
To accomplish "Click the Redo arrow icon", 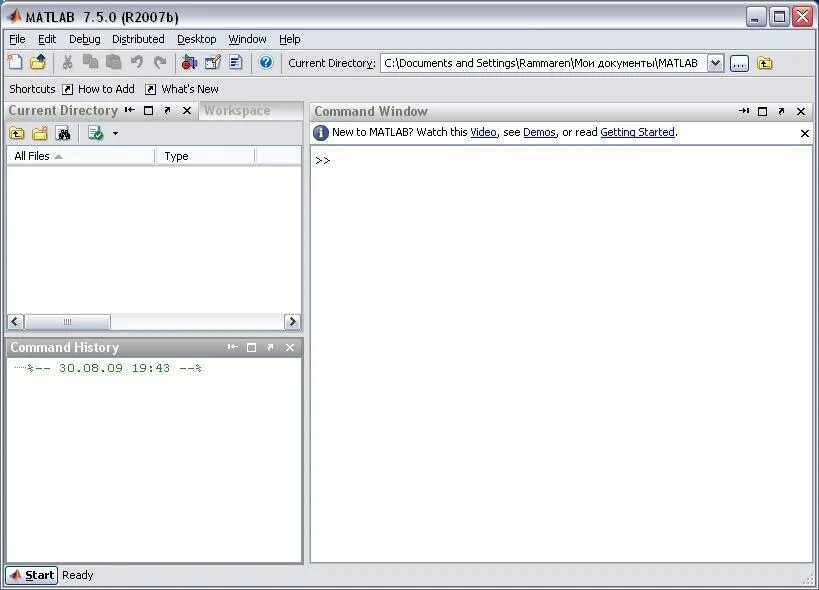I will tap(160, 62).
